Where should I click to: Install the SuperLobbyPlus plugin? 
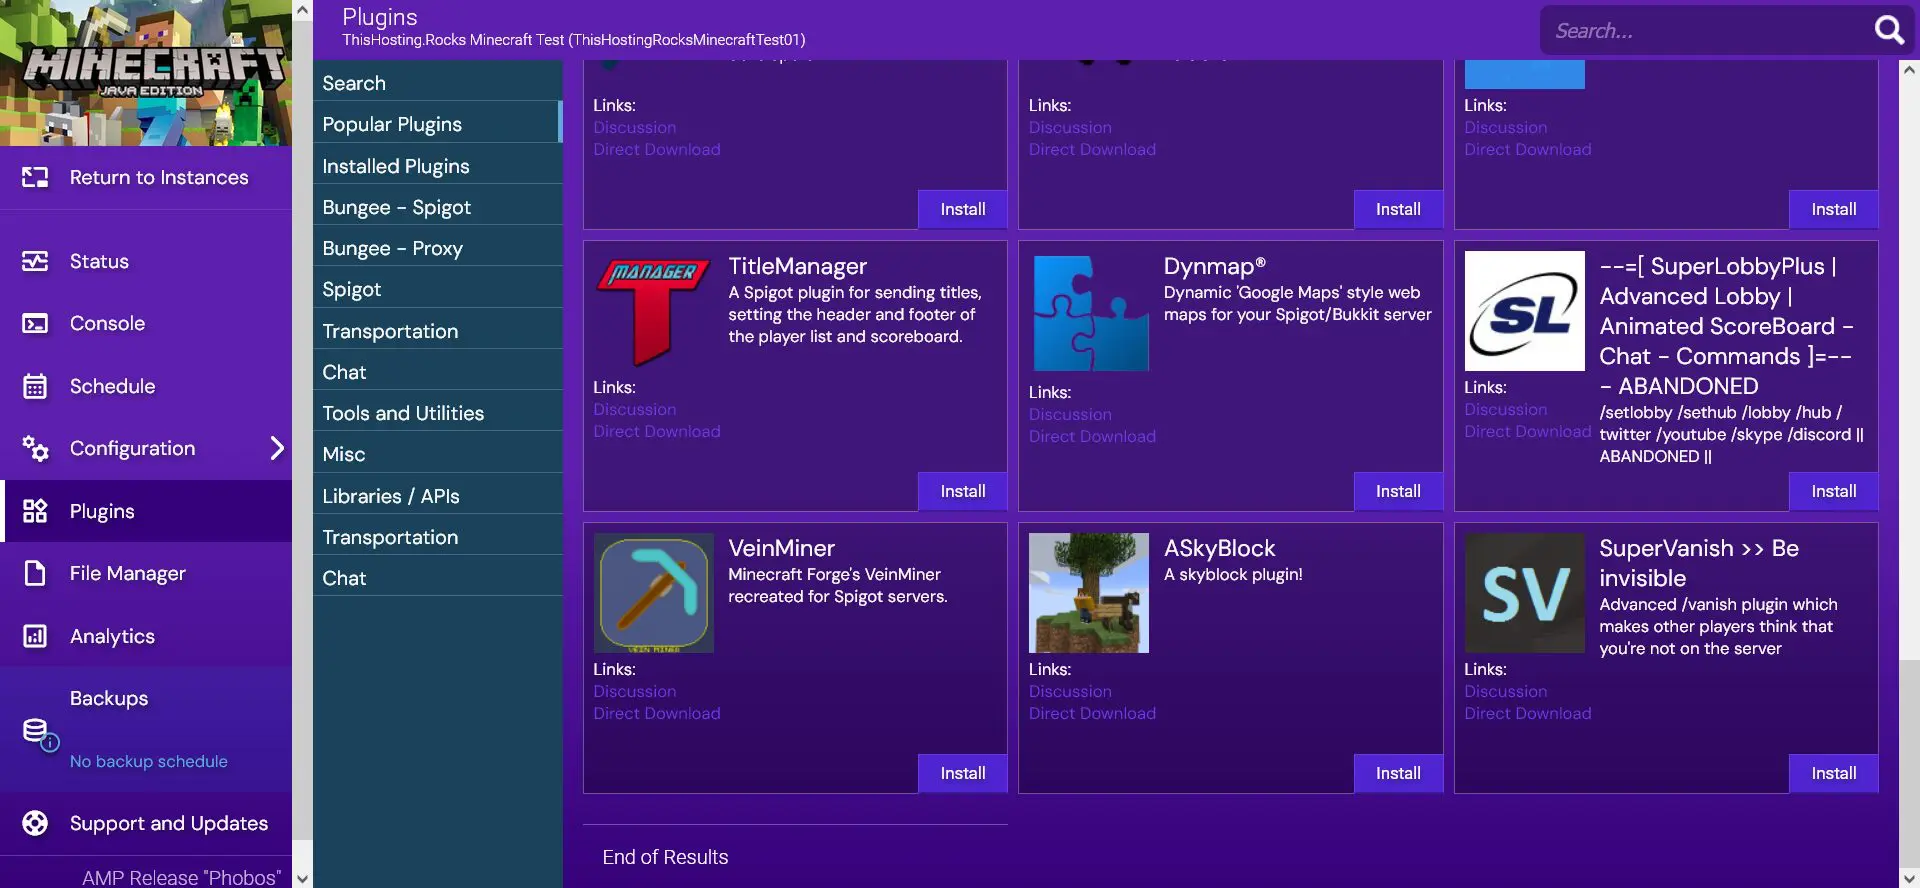coord(1833,491)
